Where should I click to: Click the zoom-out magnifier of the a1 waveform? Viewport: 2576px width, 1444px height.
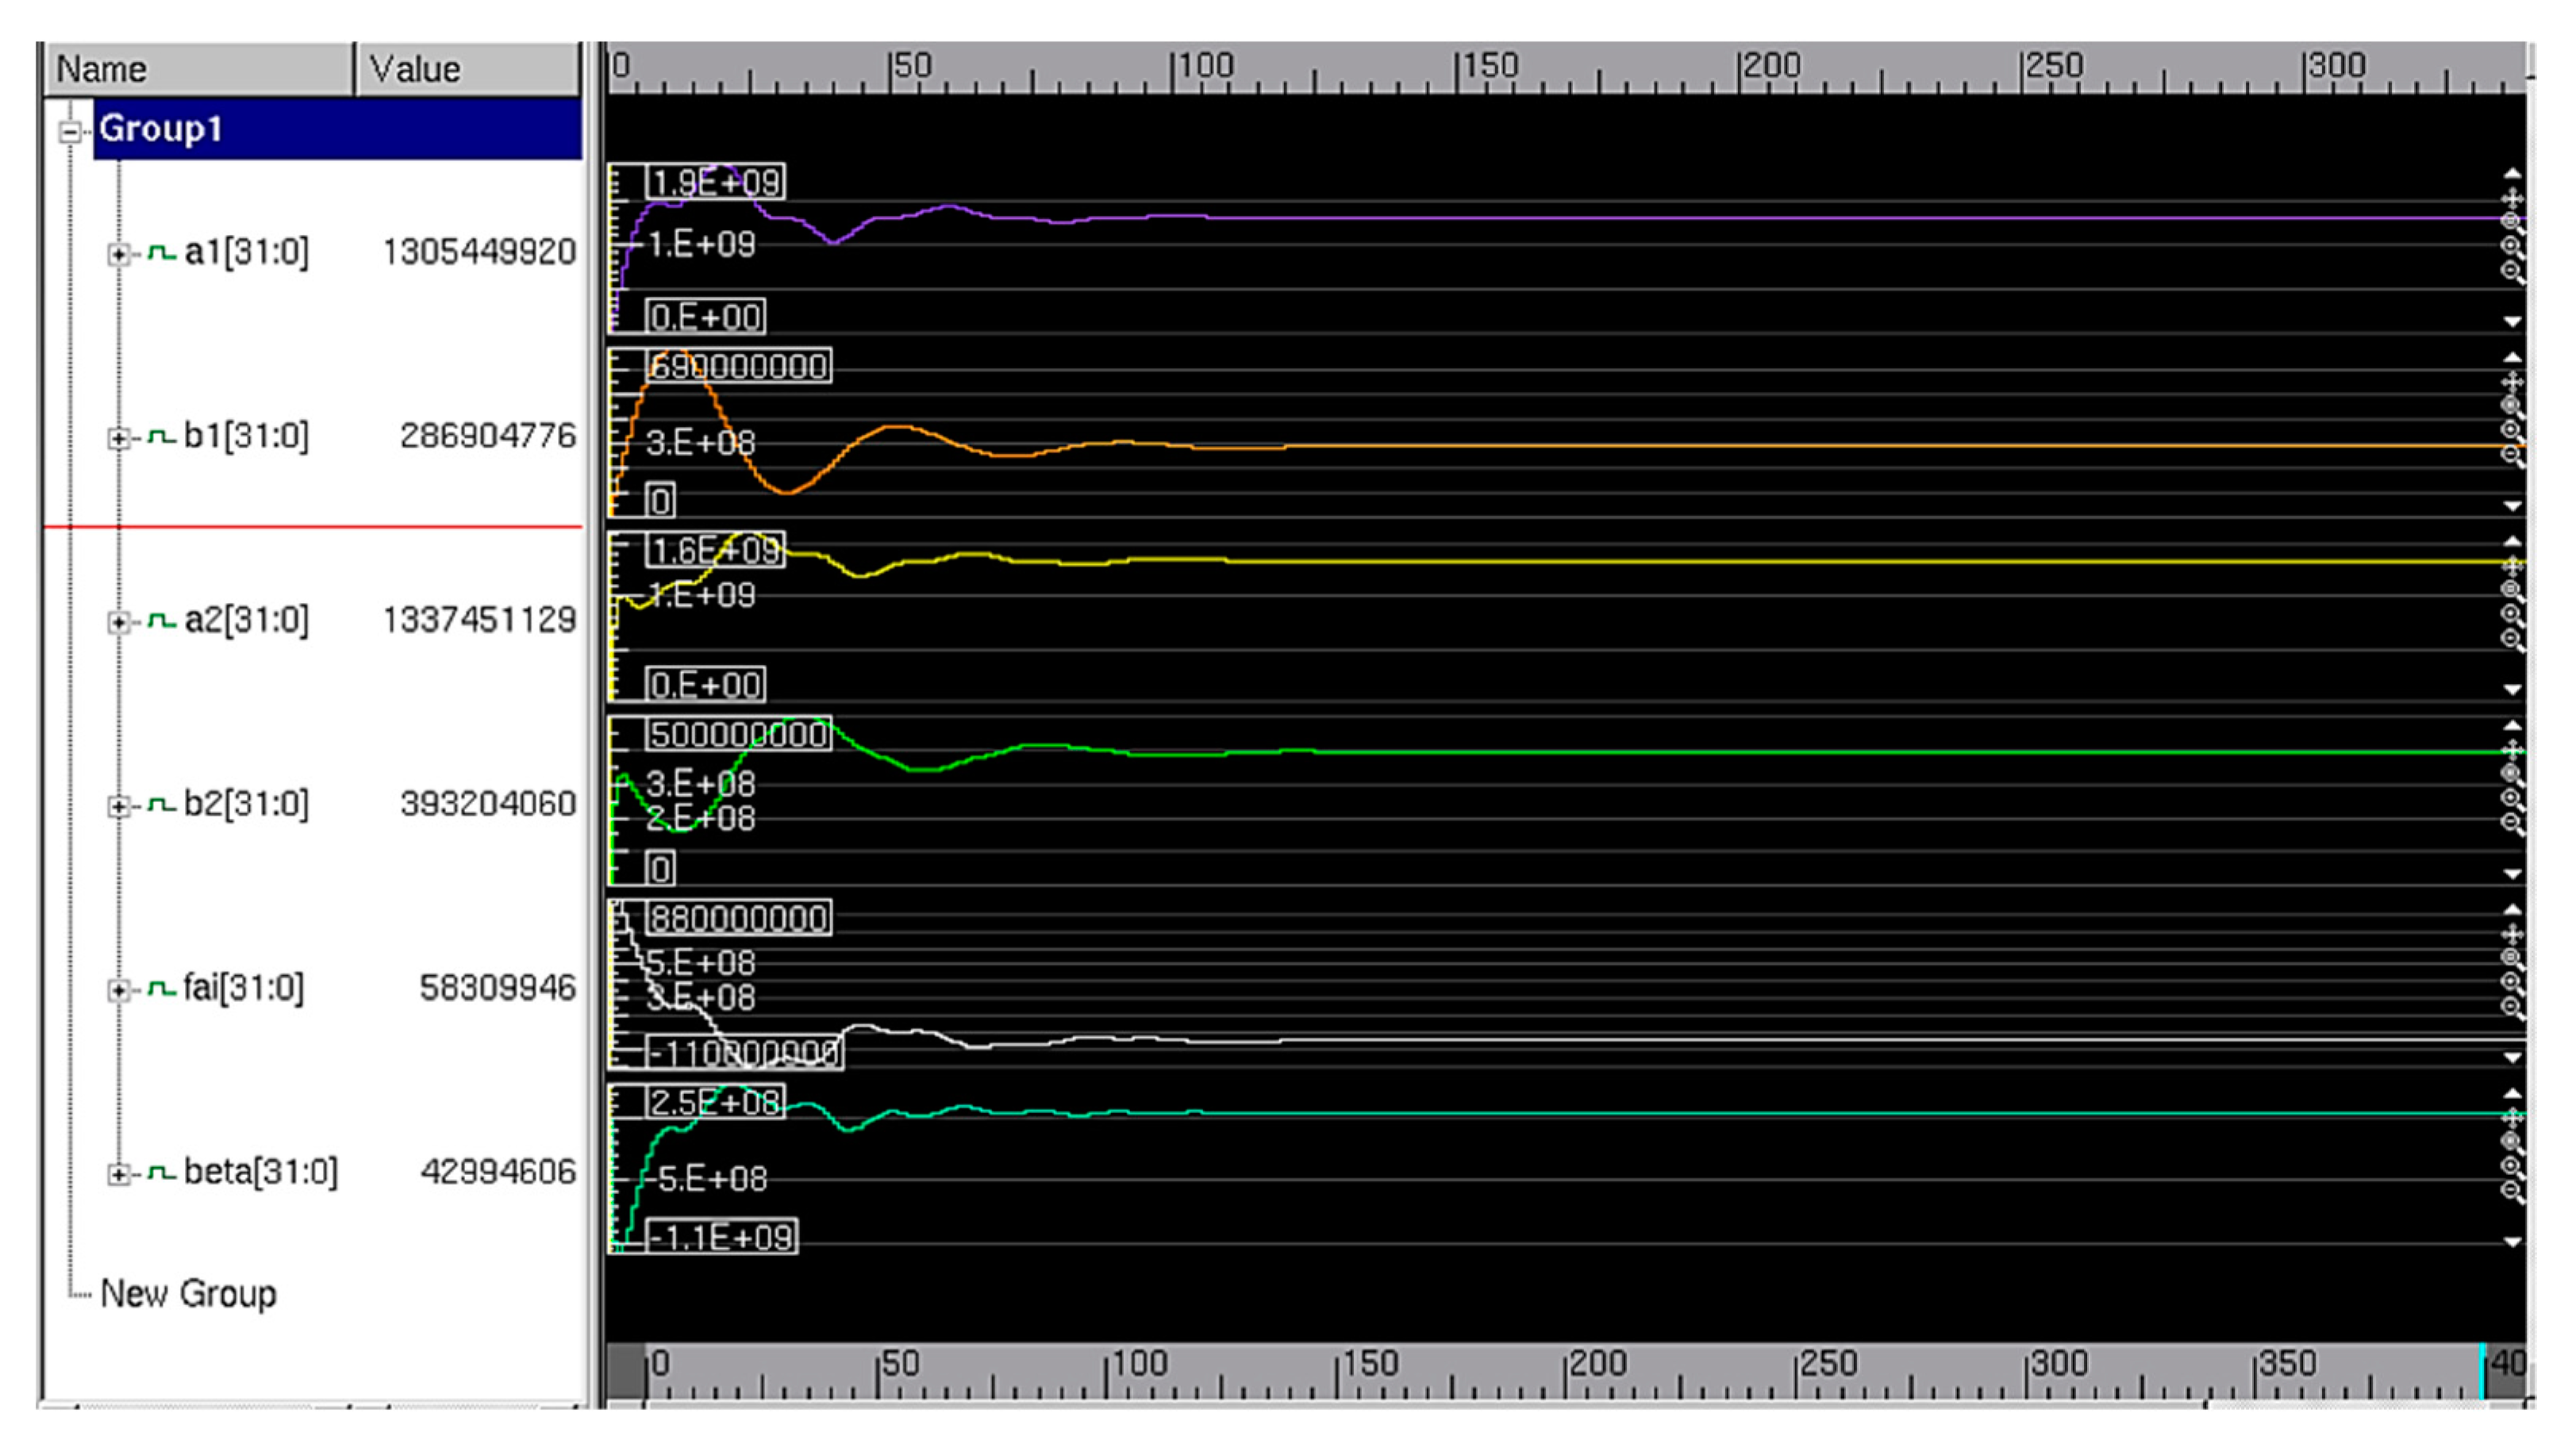pyautogui.click(x=2512, y=271)
